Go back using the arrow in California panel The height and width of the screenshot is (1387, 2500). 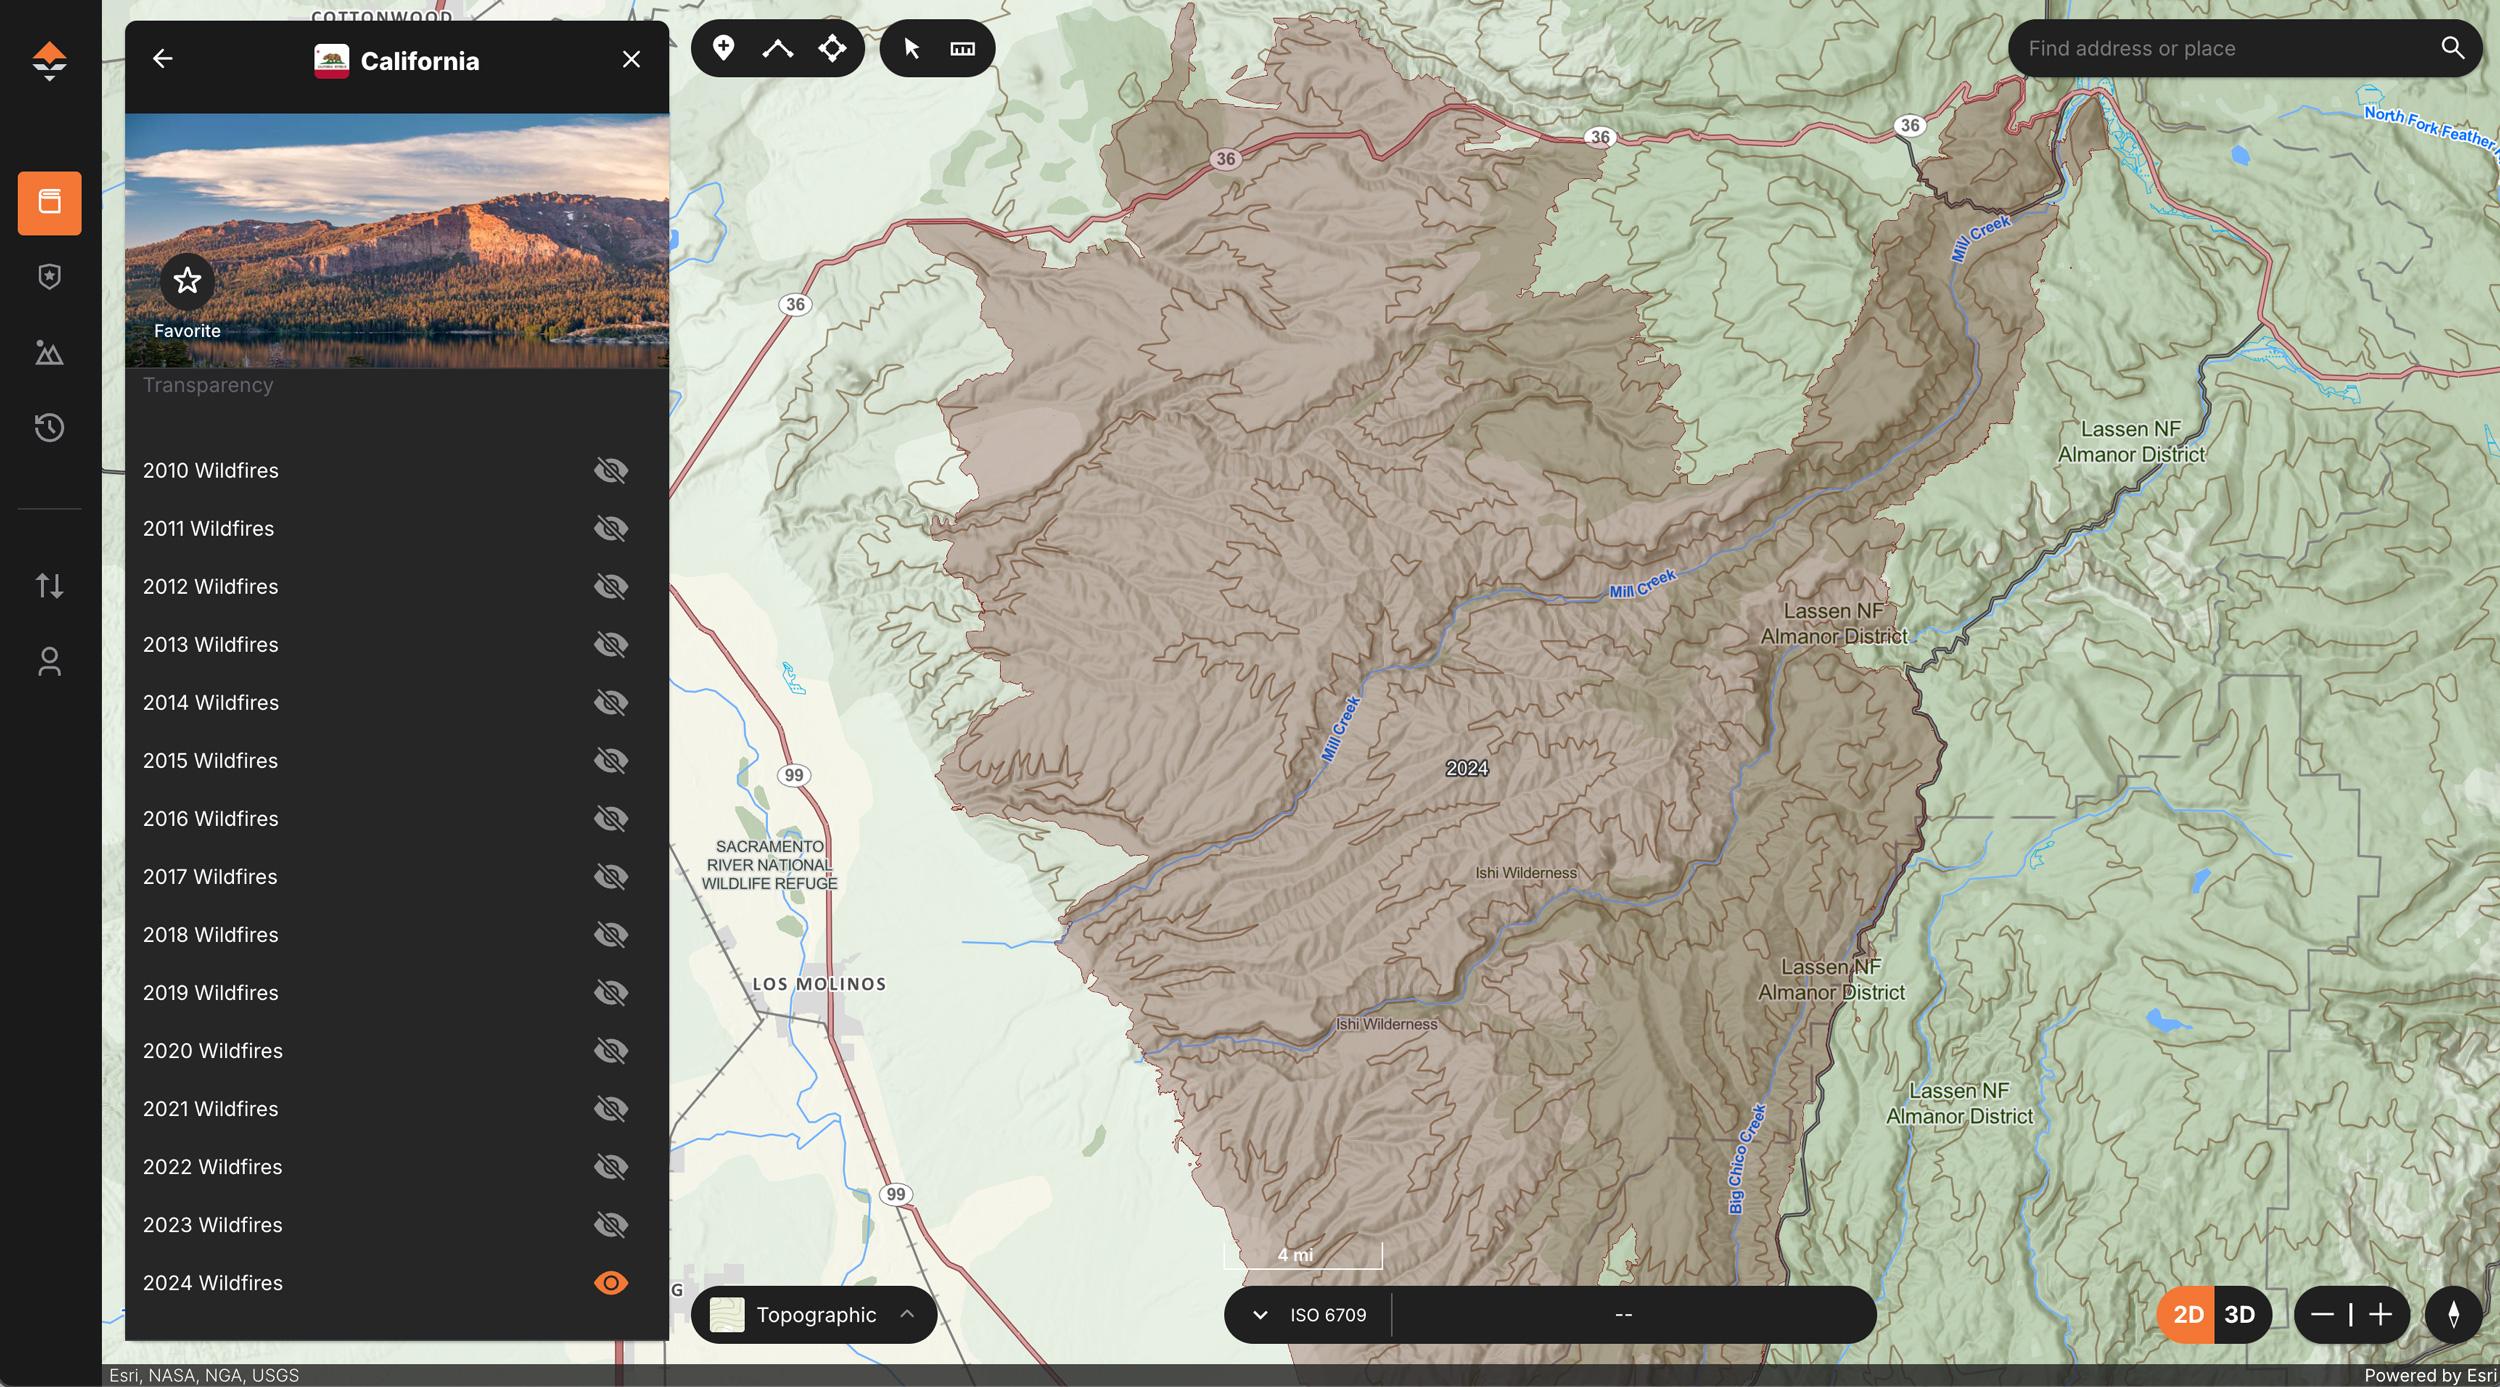coord(163,59)
